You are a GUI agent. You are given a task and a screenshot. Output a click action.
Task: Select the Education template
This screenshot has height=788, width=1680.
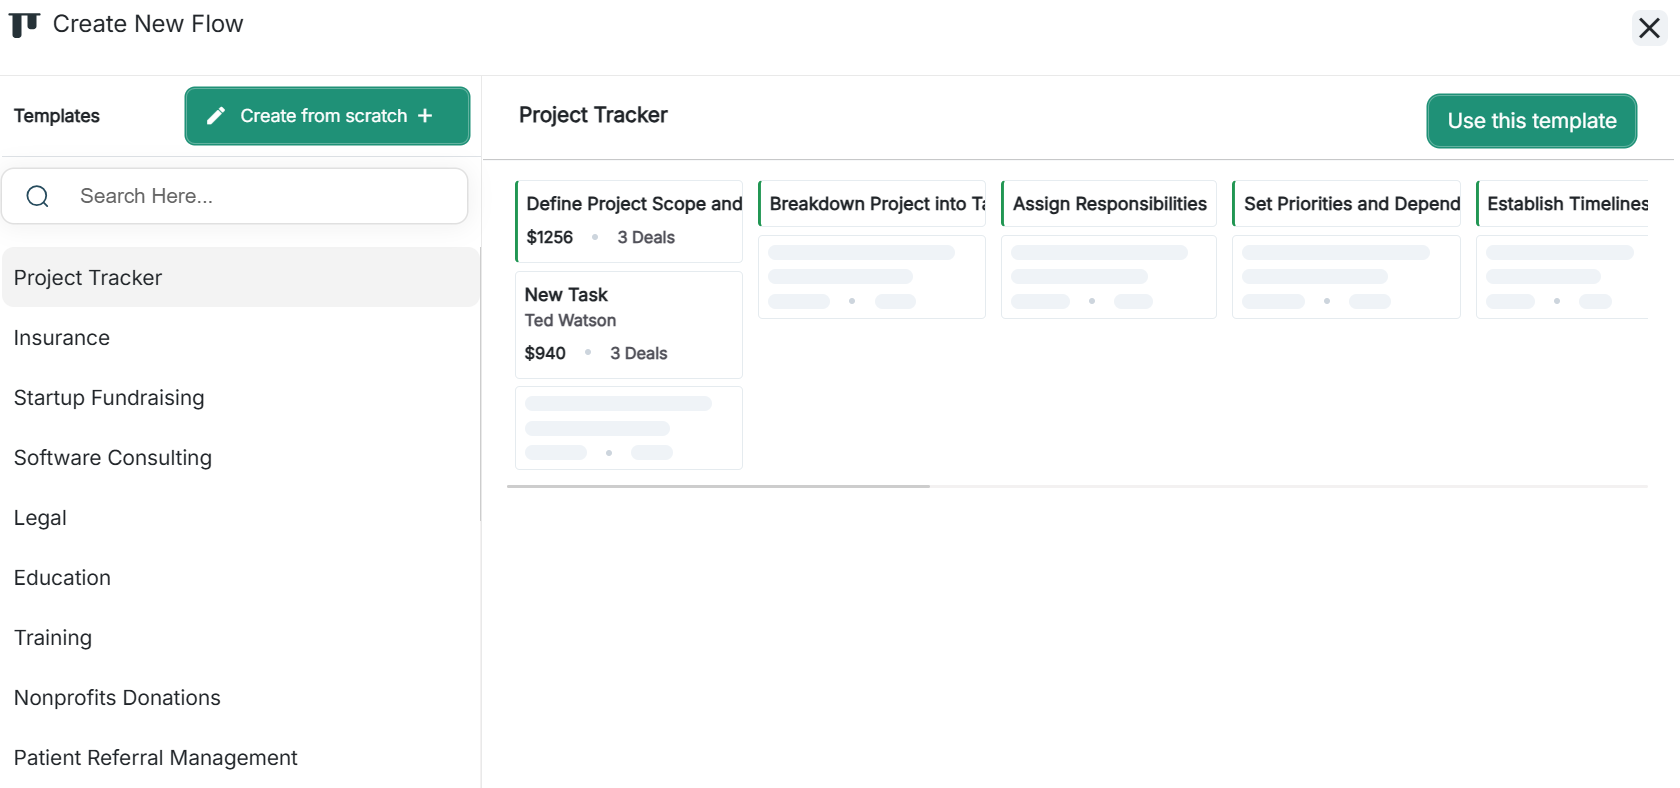pyautogui.click(x=62, y=578)
